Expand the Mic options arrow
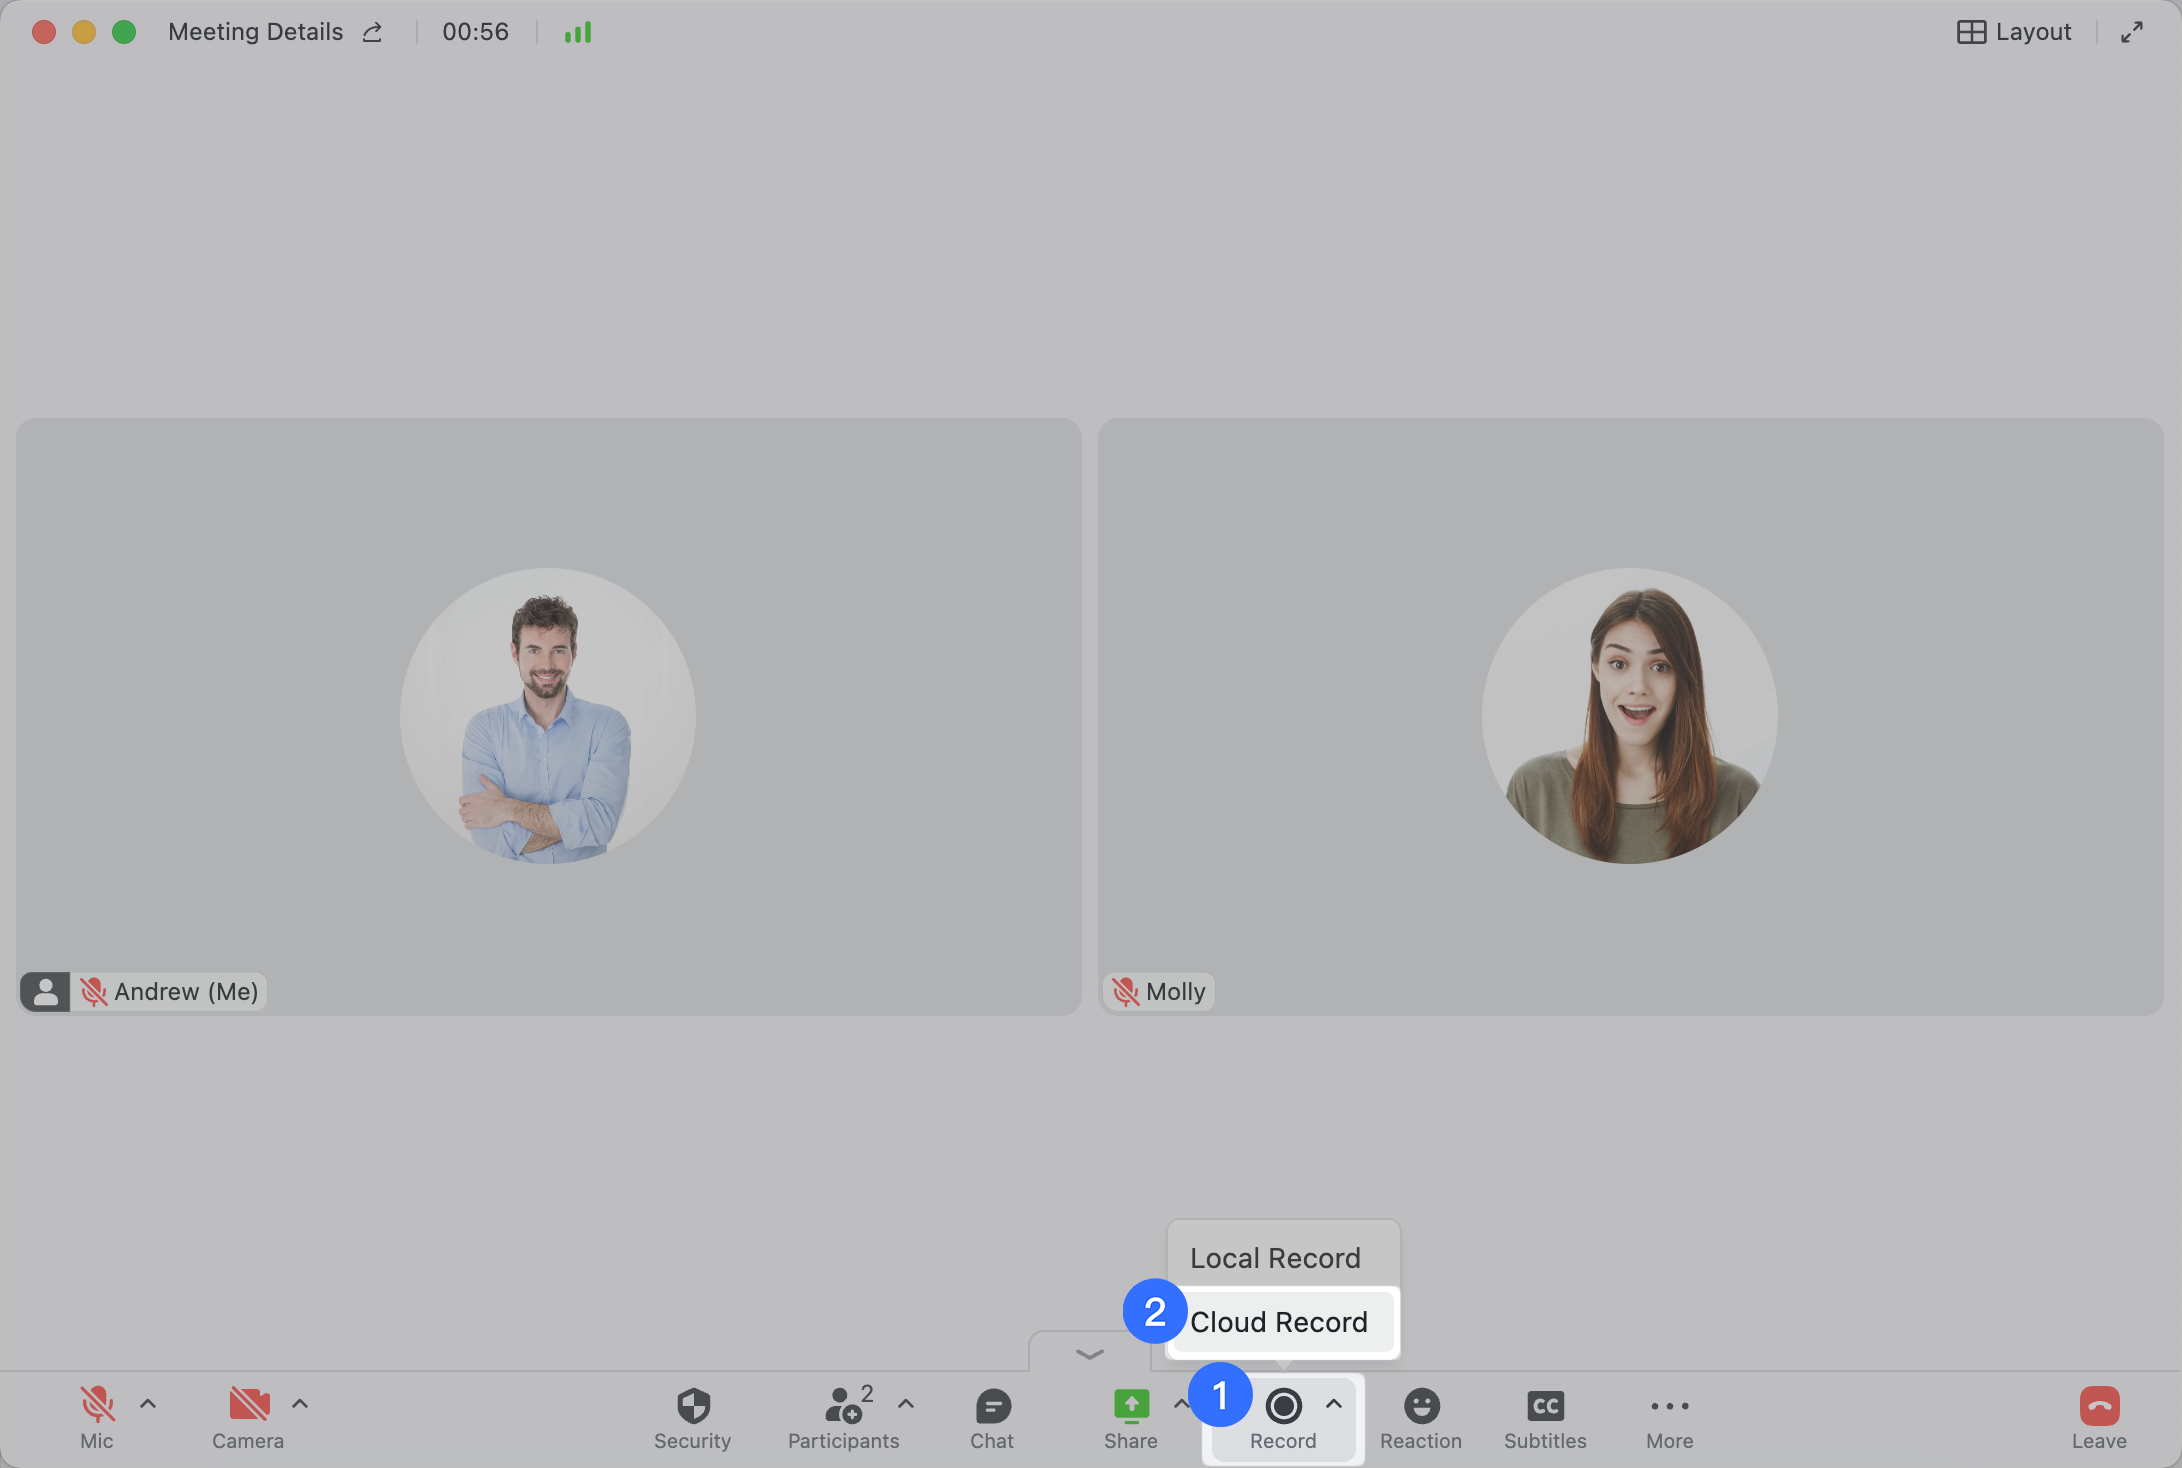This screenshot has width=2182, height=1468. [x=148, y=1404]
